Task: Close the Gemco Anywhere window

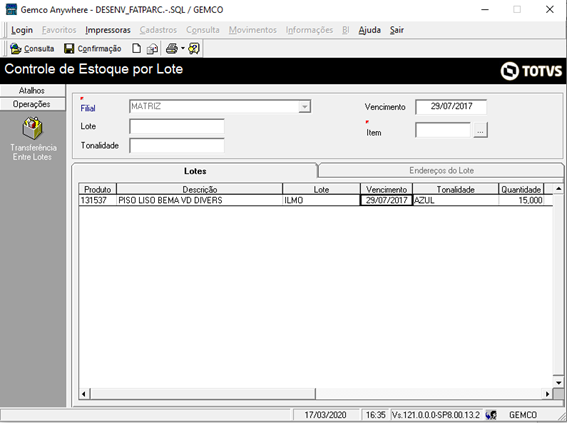Action: pyautogui.click(x=550, y=9)
